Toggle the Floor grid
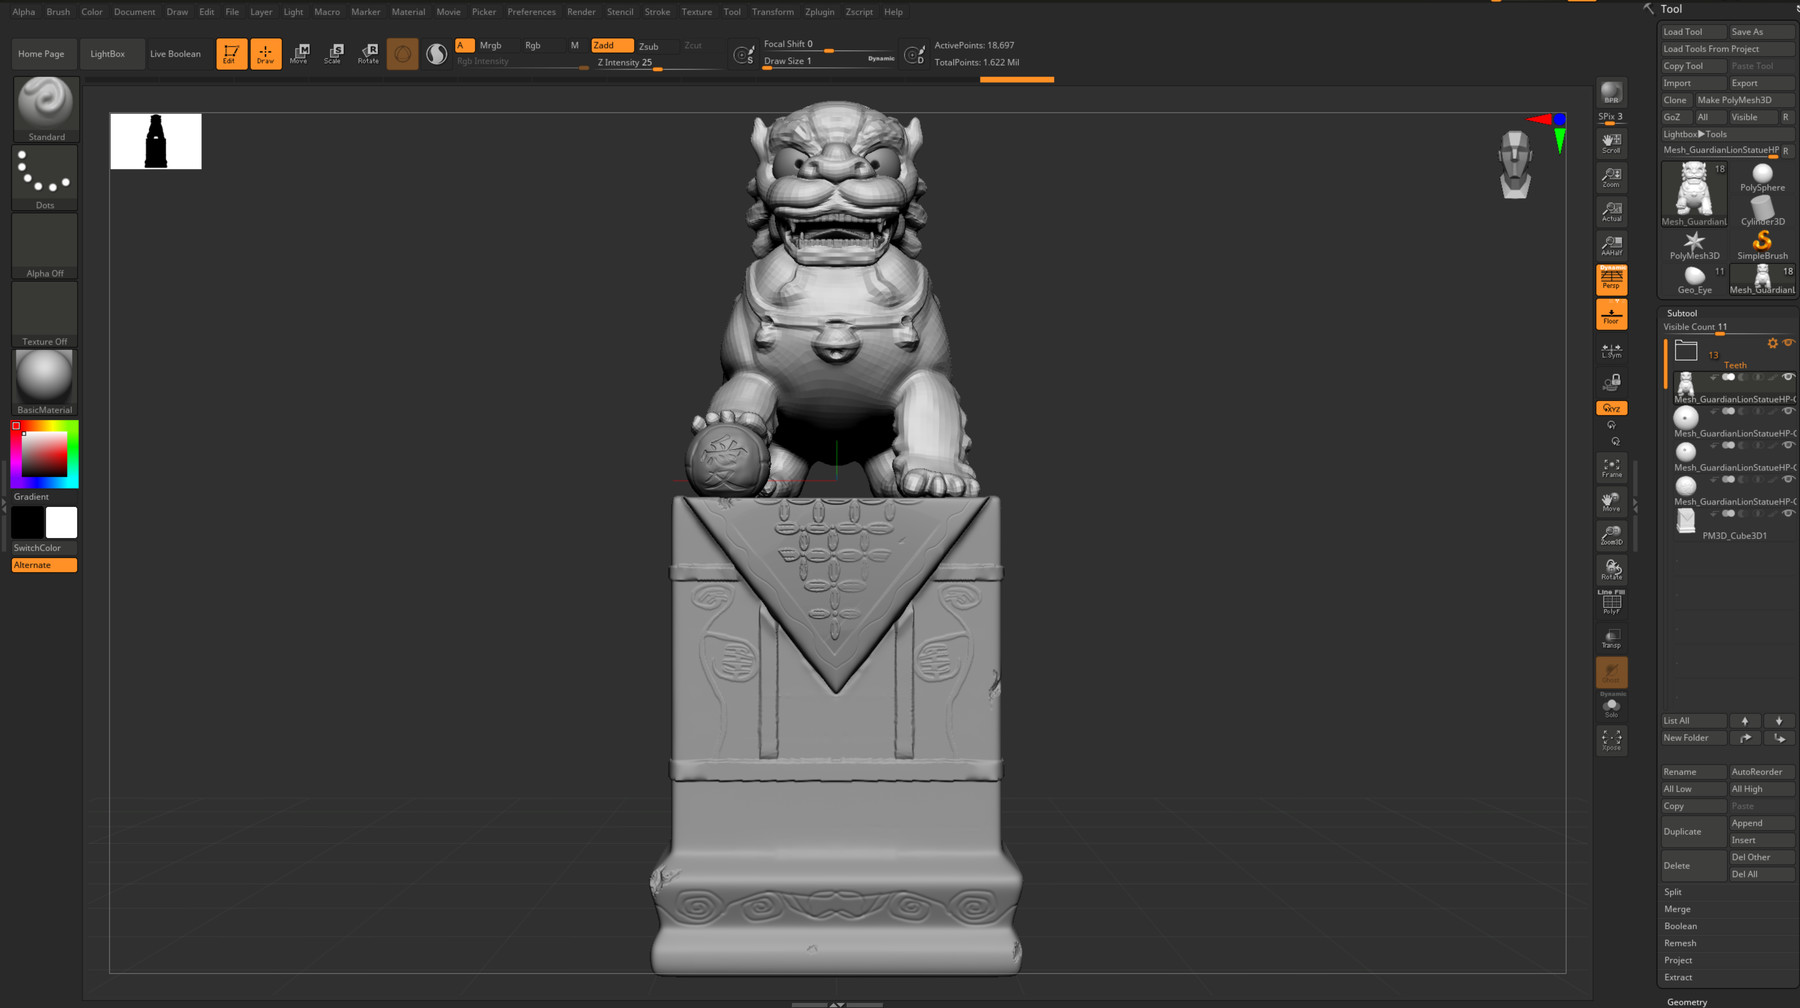Viewport: 1800px width, 1008px height. (1611, 316)
